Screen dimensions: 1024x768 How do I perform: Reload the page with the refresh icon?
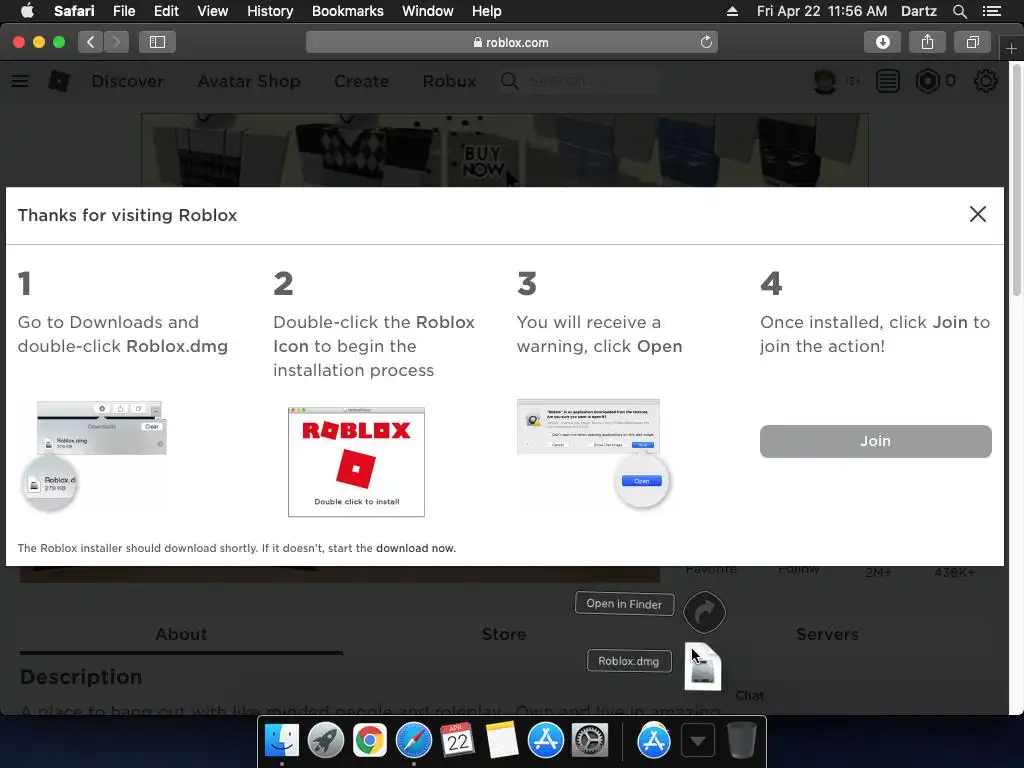click(x=706, y=42)
